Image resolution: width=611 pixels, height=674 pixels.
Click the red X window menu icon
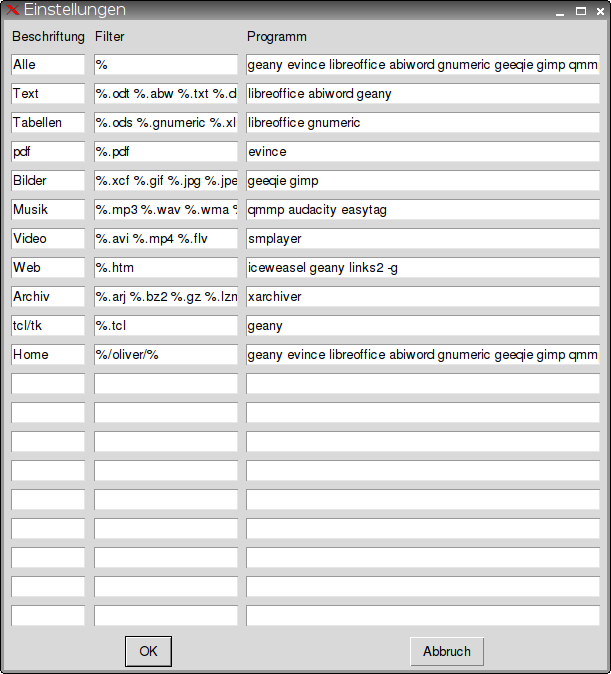click(x=12, y=9)
